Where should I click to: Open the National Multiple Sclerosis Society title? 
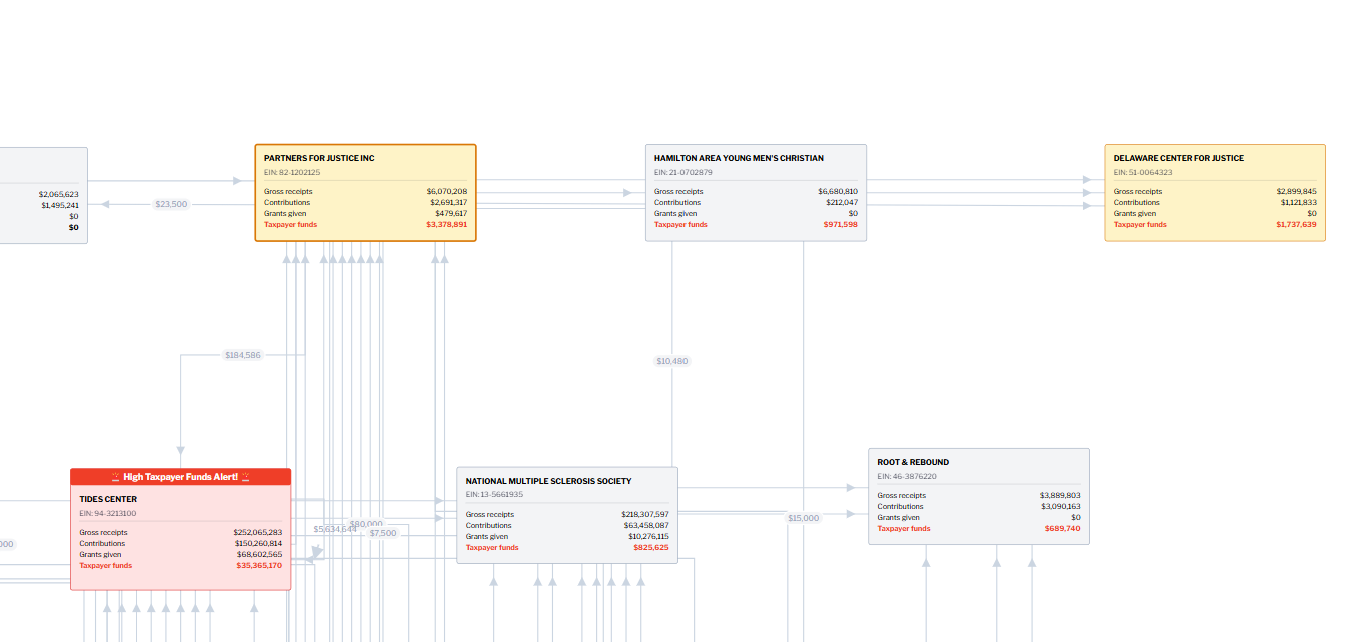[x=549, y=481]
